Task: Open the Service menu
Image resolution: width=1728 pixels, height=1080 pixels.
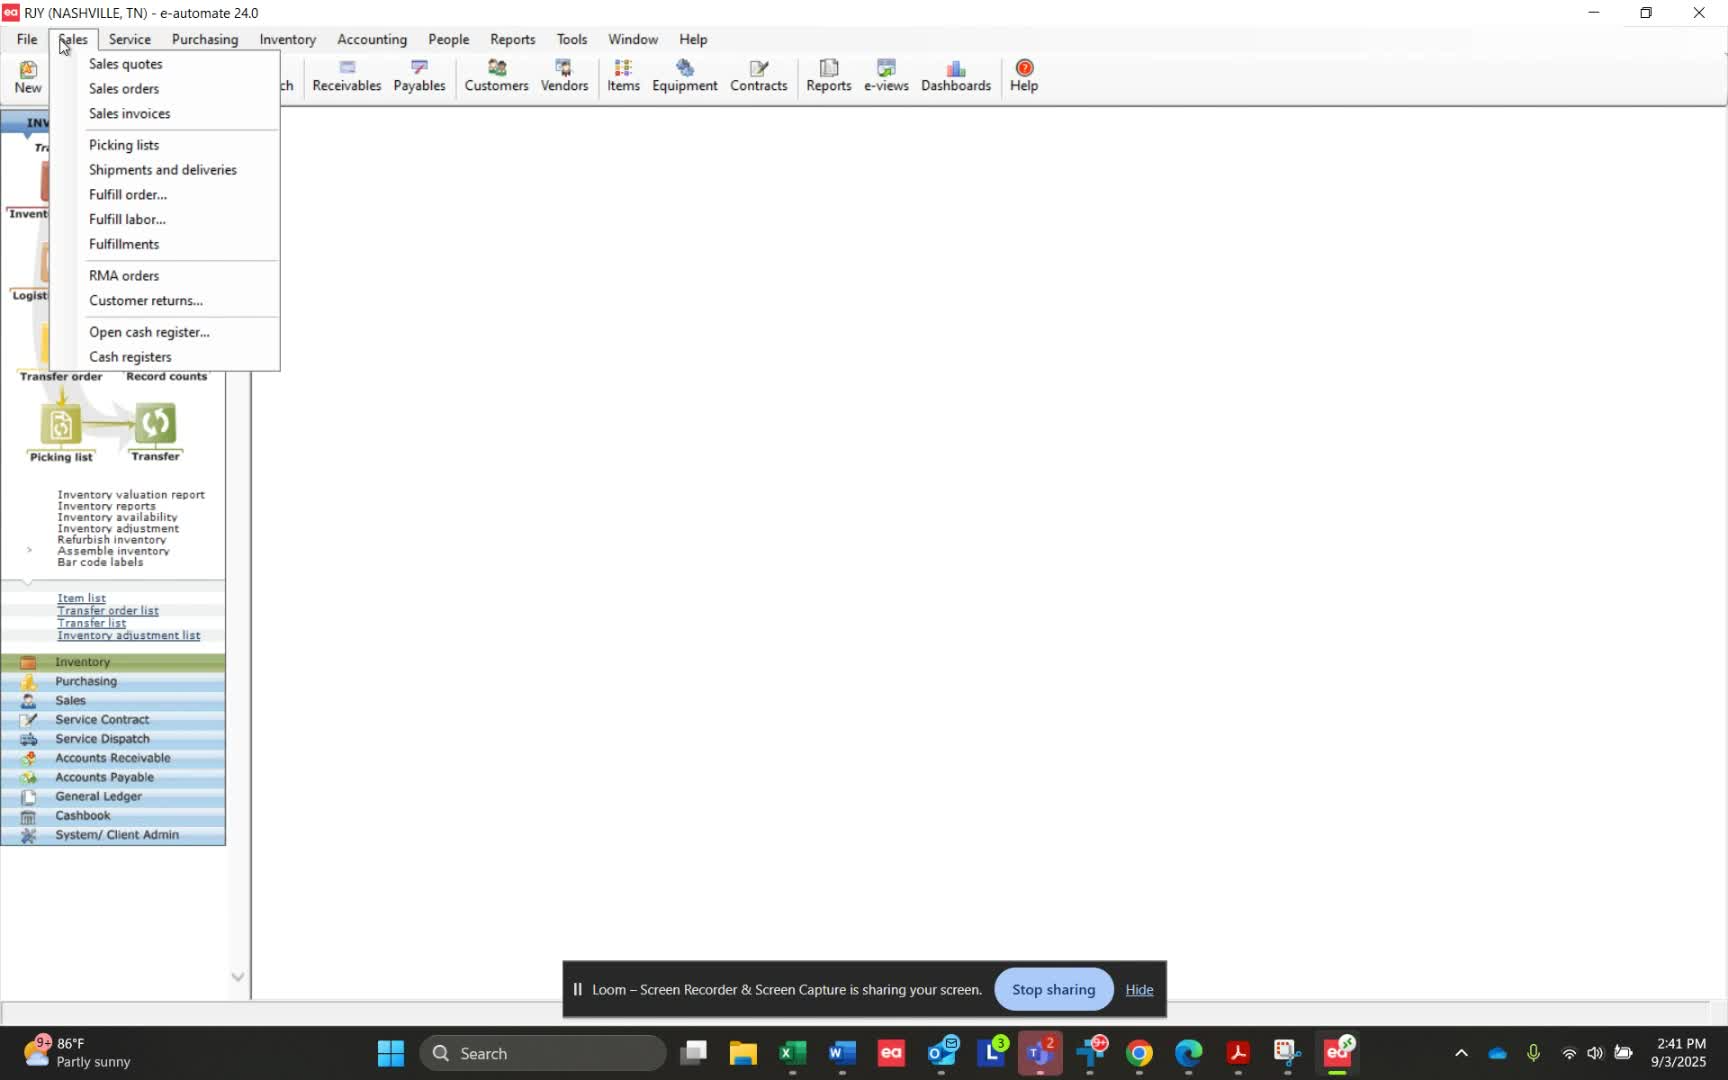Action: point(130,39)
